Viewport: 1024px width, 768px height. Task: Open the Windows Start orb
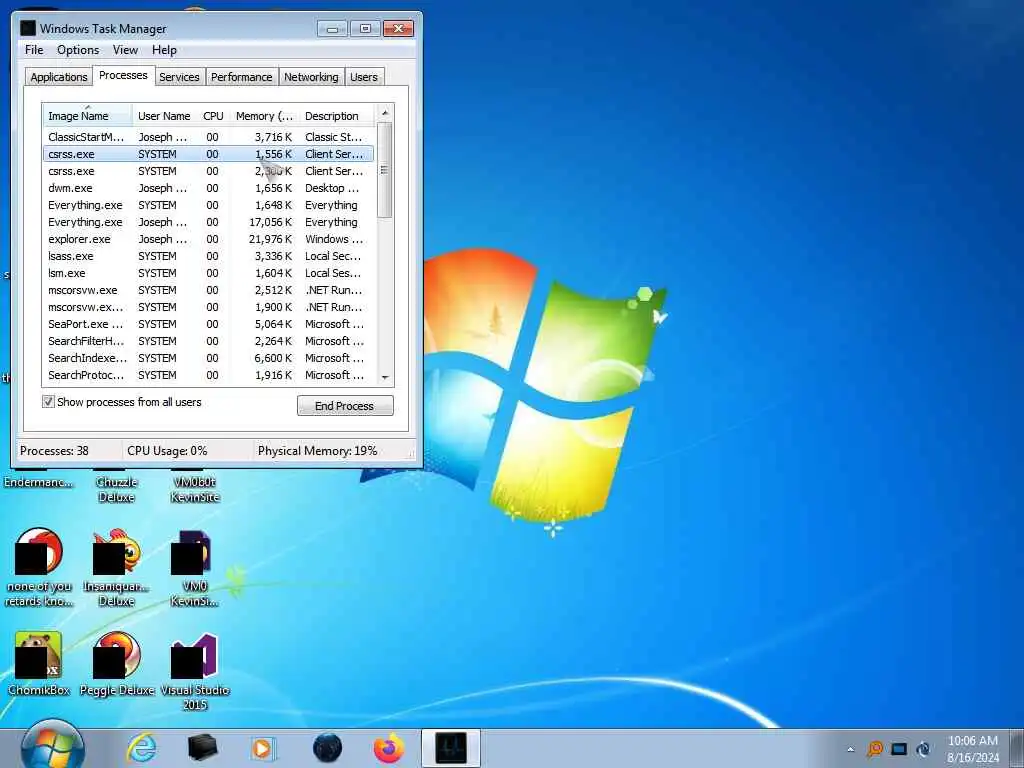(x=52, y=746)
